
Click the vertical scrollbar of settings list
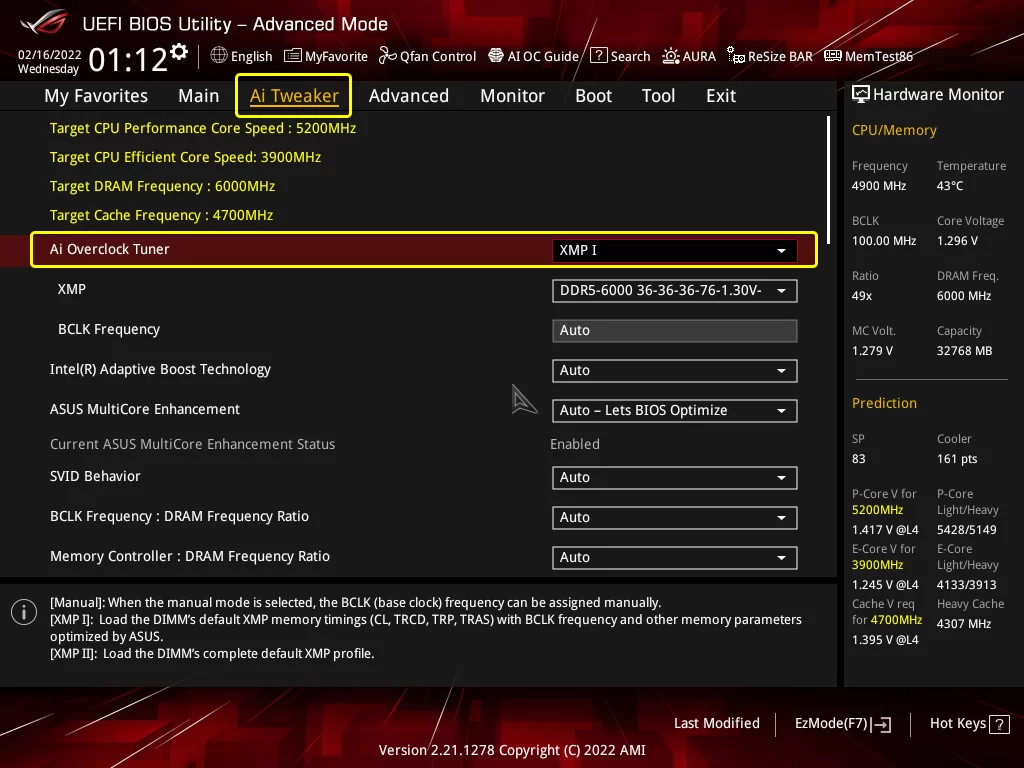[x=828, y=175]
